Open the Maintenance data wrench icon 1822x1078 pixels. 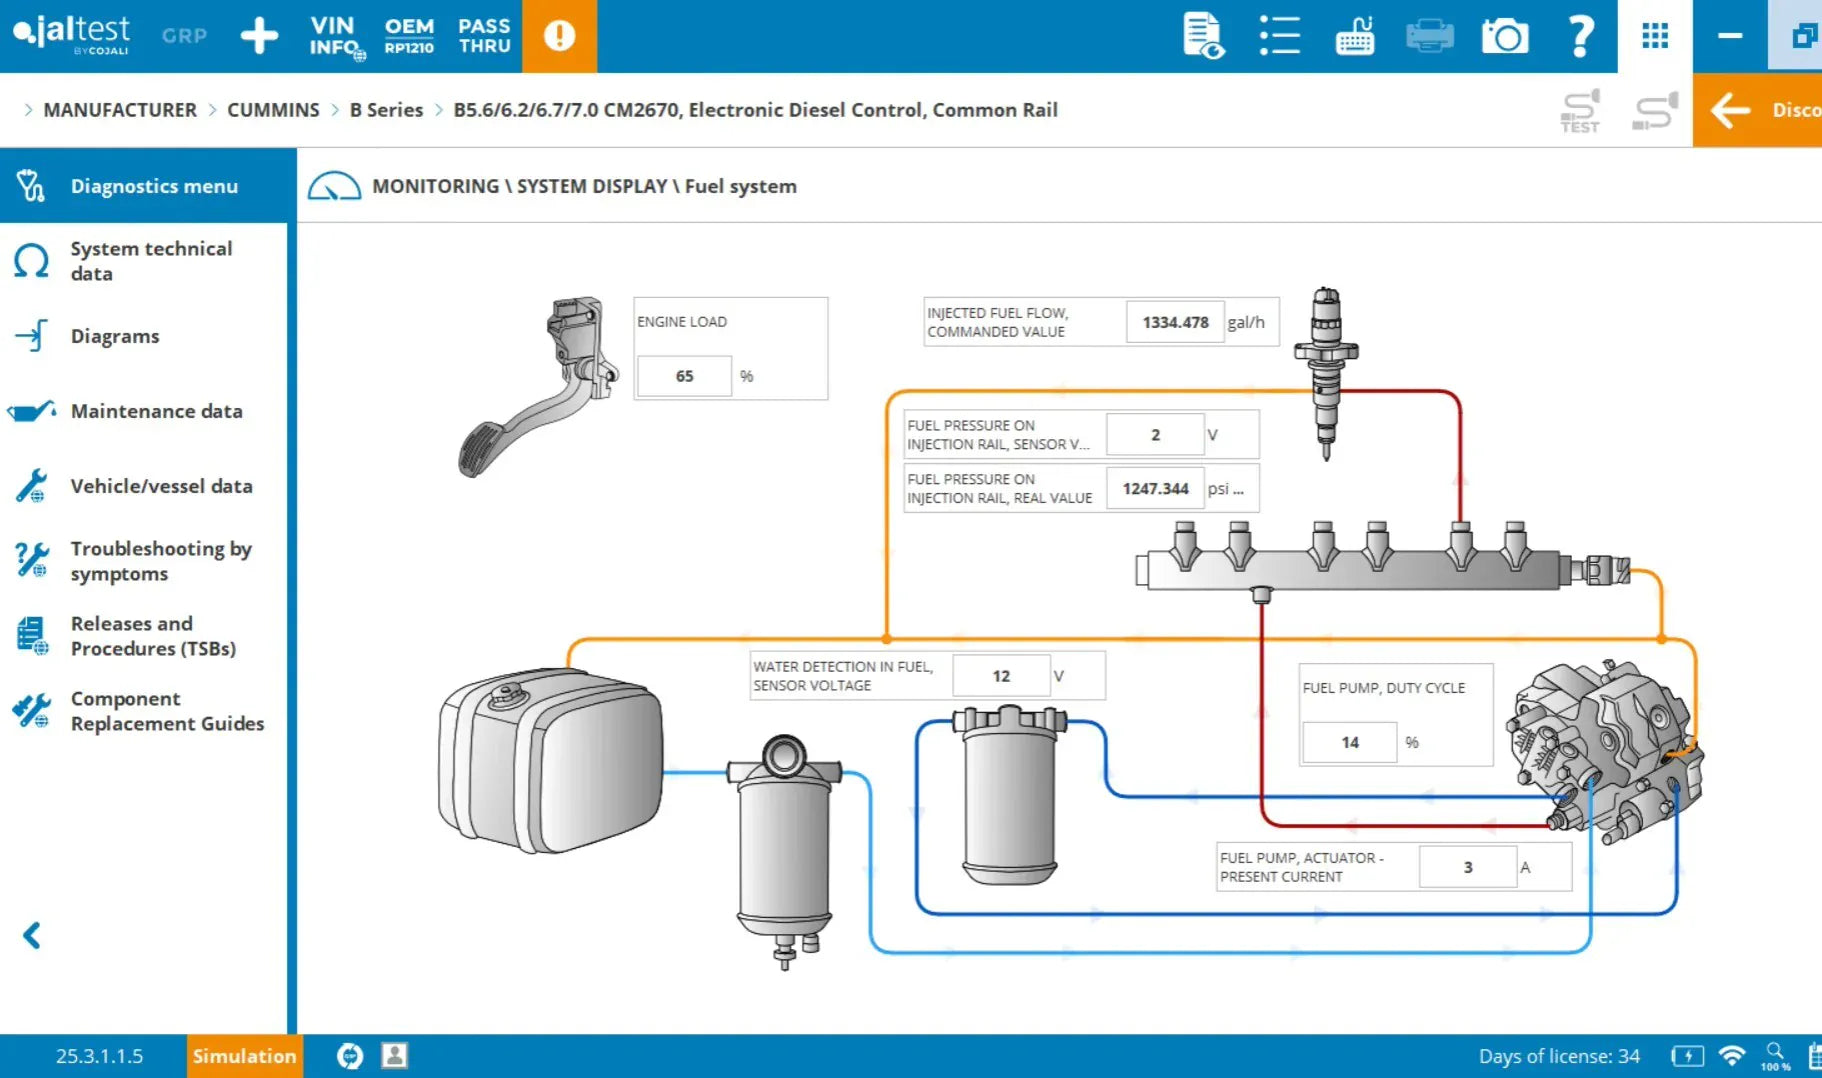[x=31, y=410]
